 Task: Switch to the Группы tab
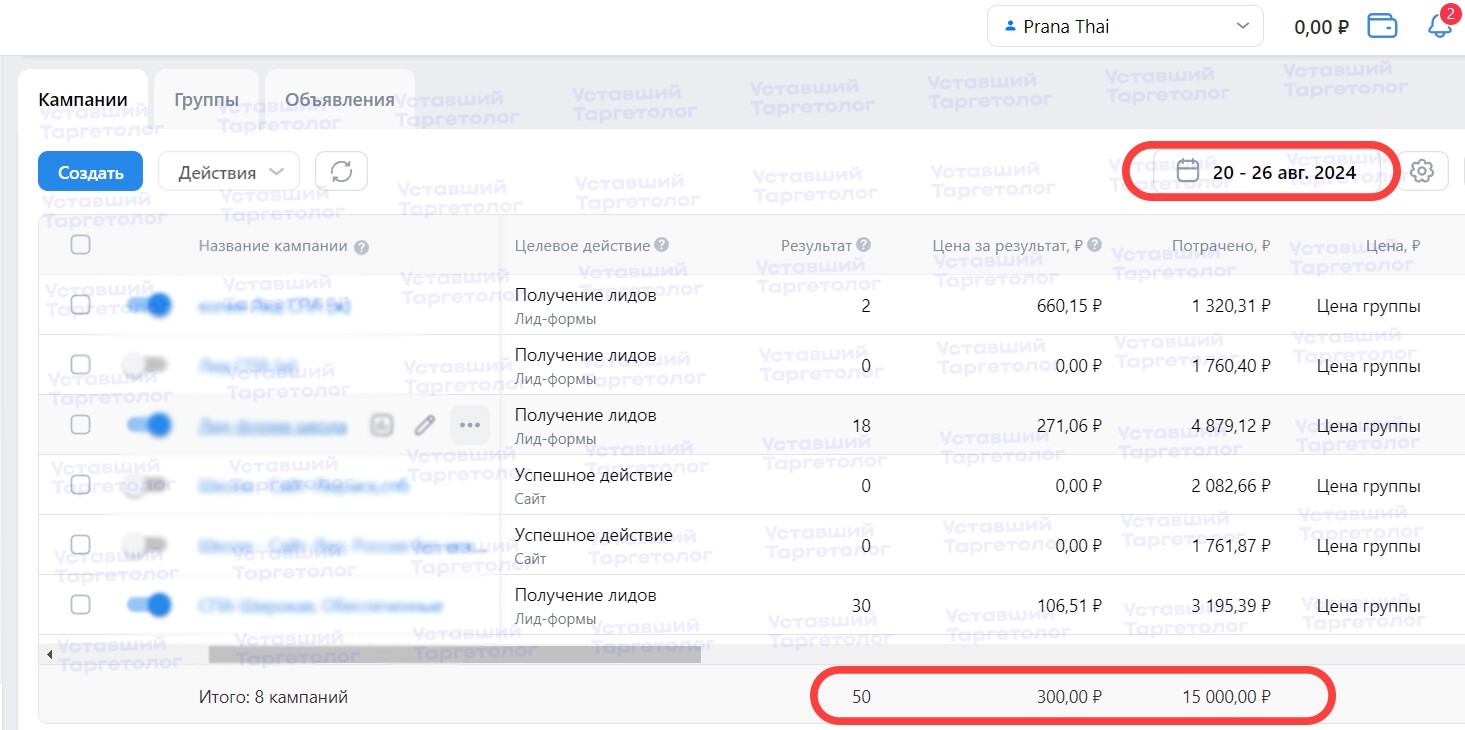click(206, 100)
